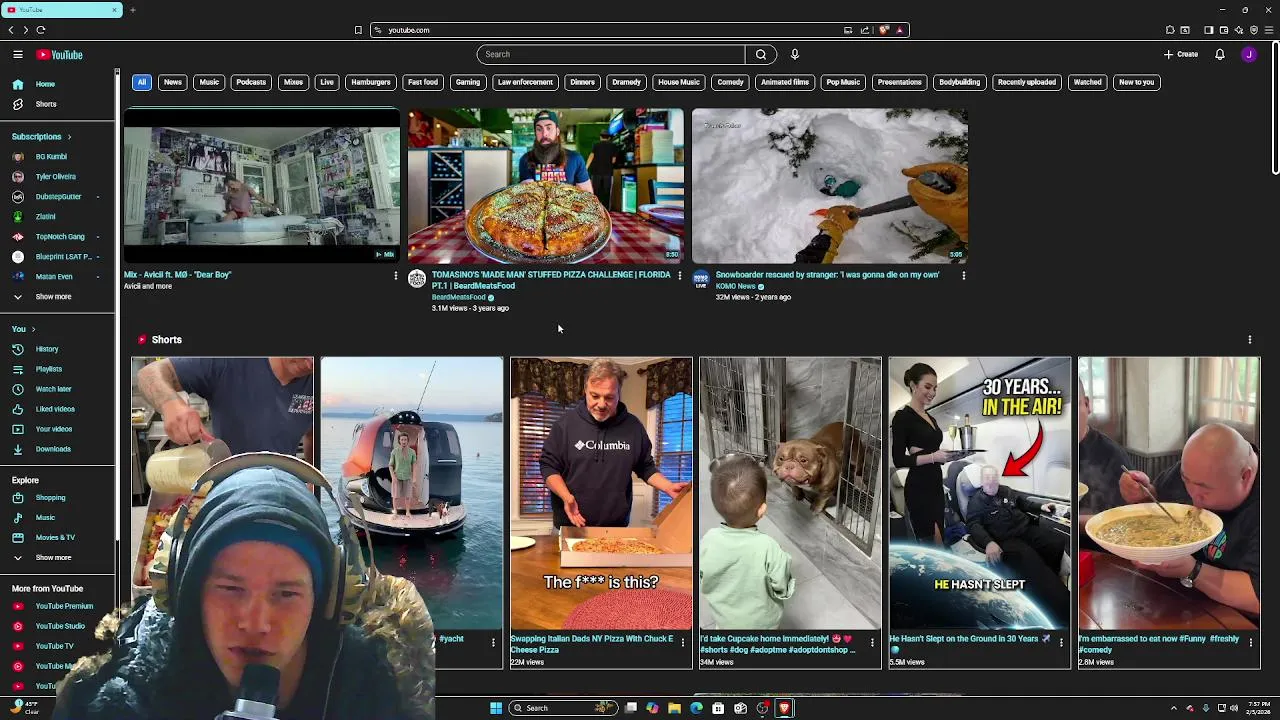1280x720 pixels.
Task: Expand Show more under Explore
Action: (x=53, y=557)
